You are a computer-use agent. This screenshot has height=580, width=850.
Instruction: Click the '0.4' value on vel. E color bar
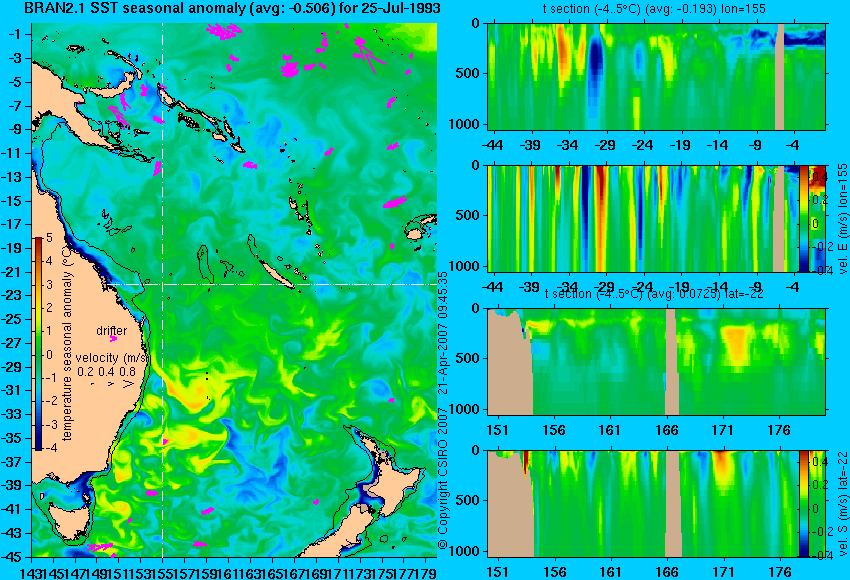click(819, 177)
